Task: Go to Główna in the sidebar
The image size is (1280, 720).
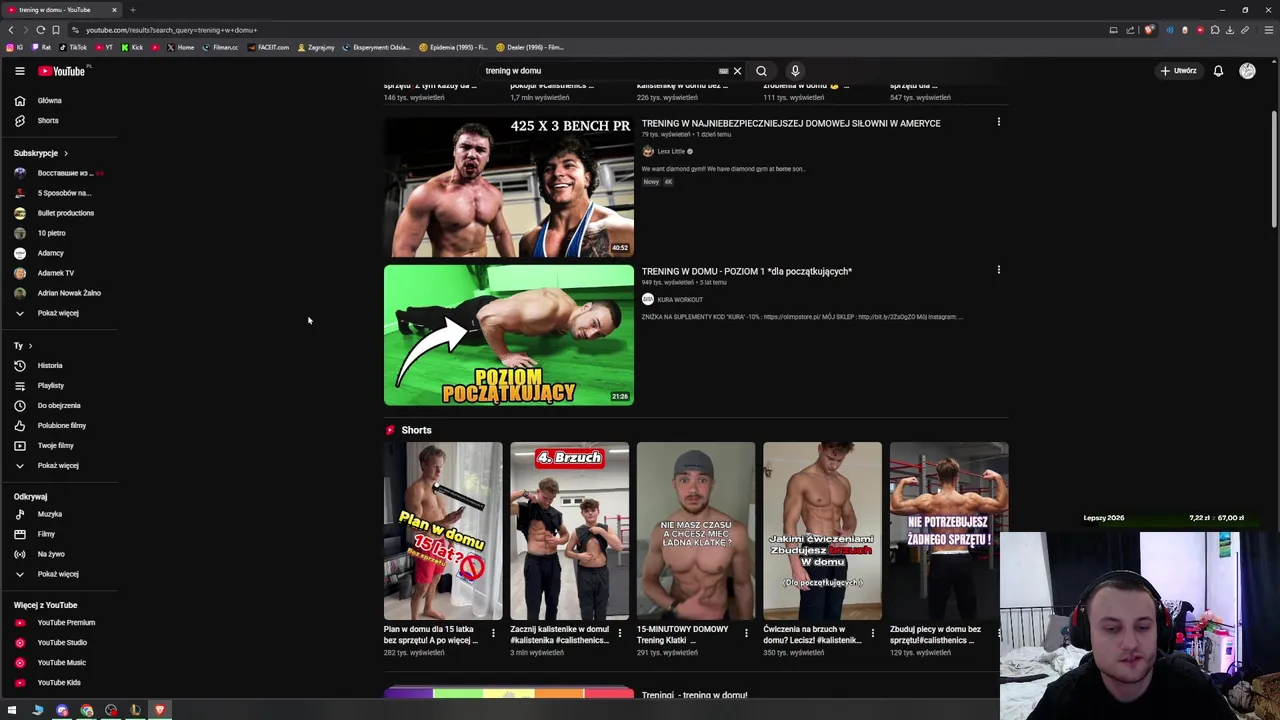Action: pos(50,101)
